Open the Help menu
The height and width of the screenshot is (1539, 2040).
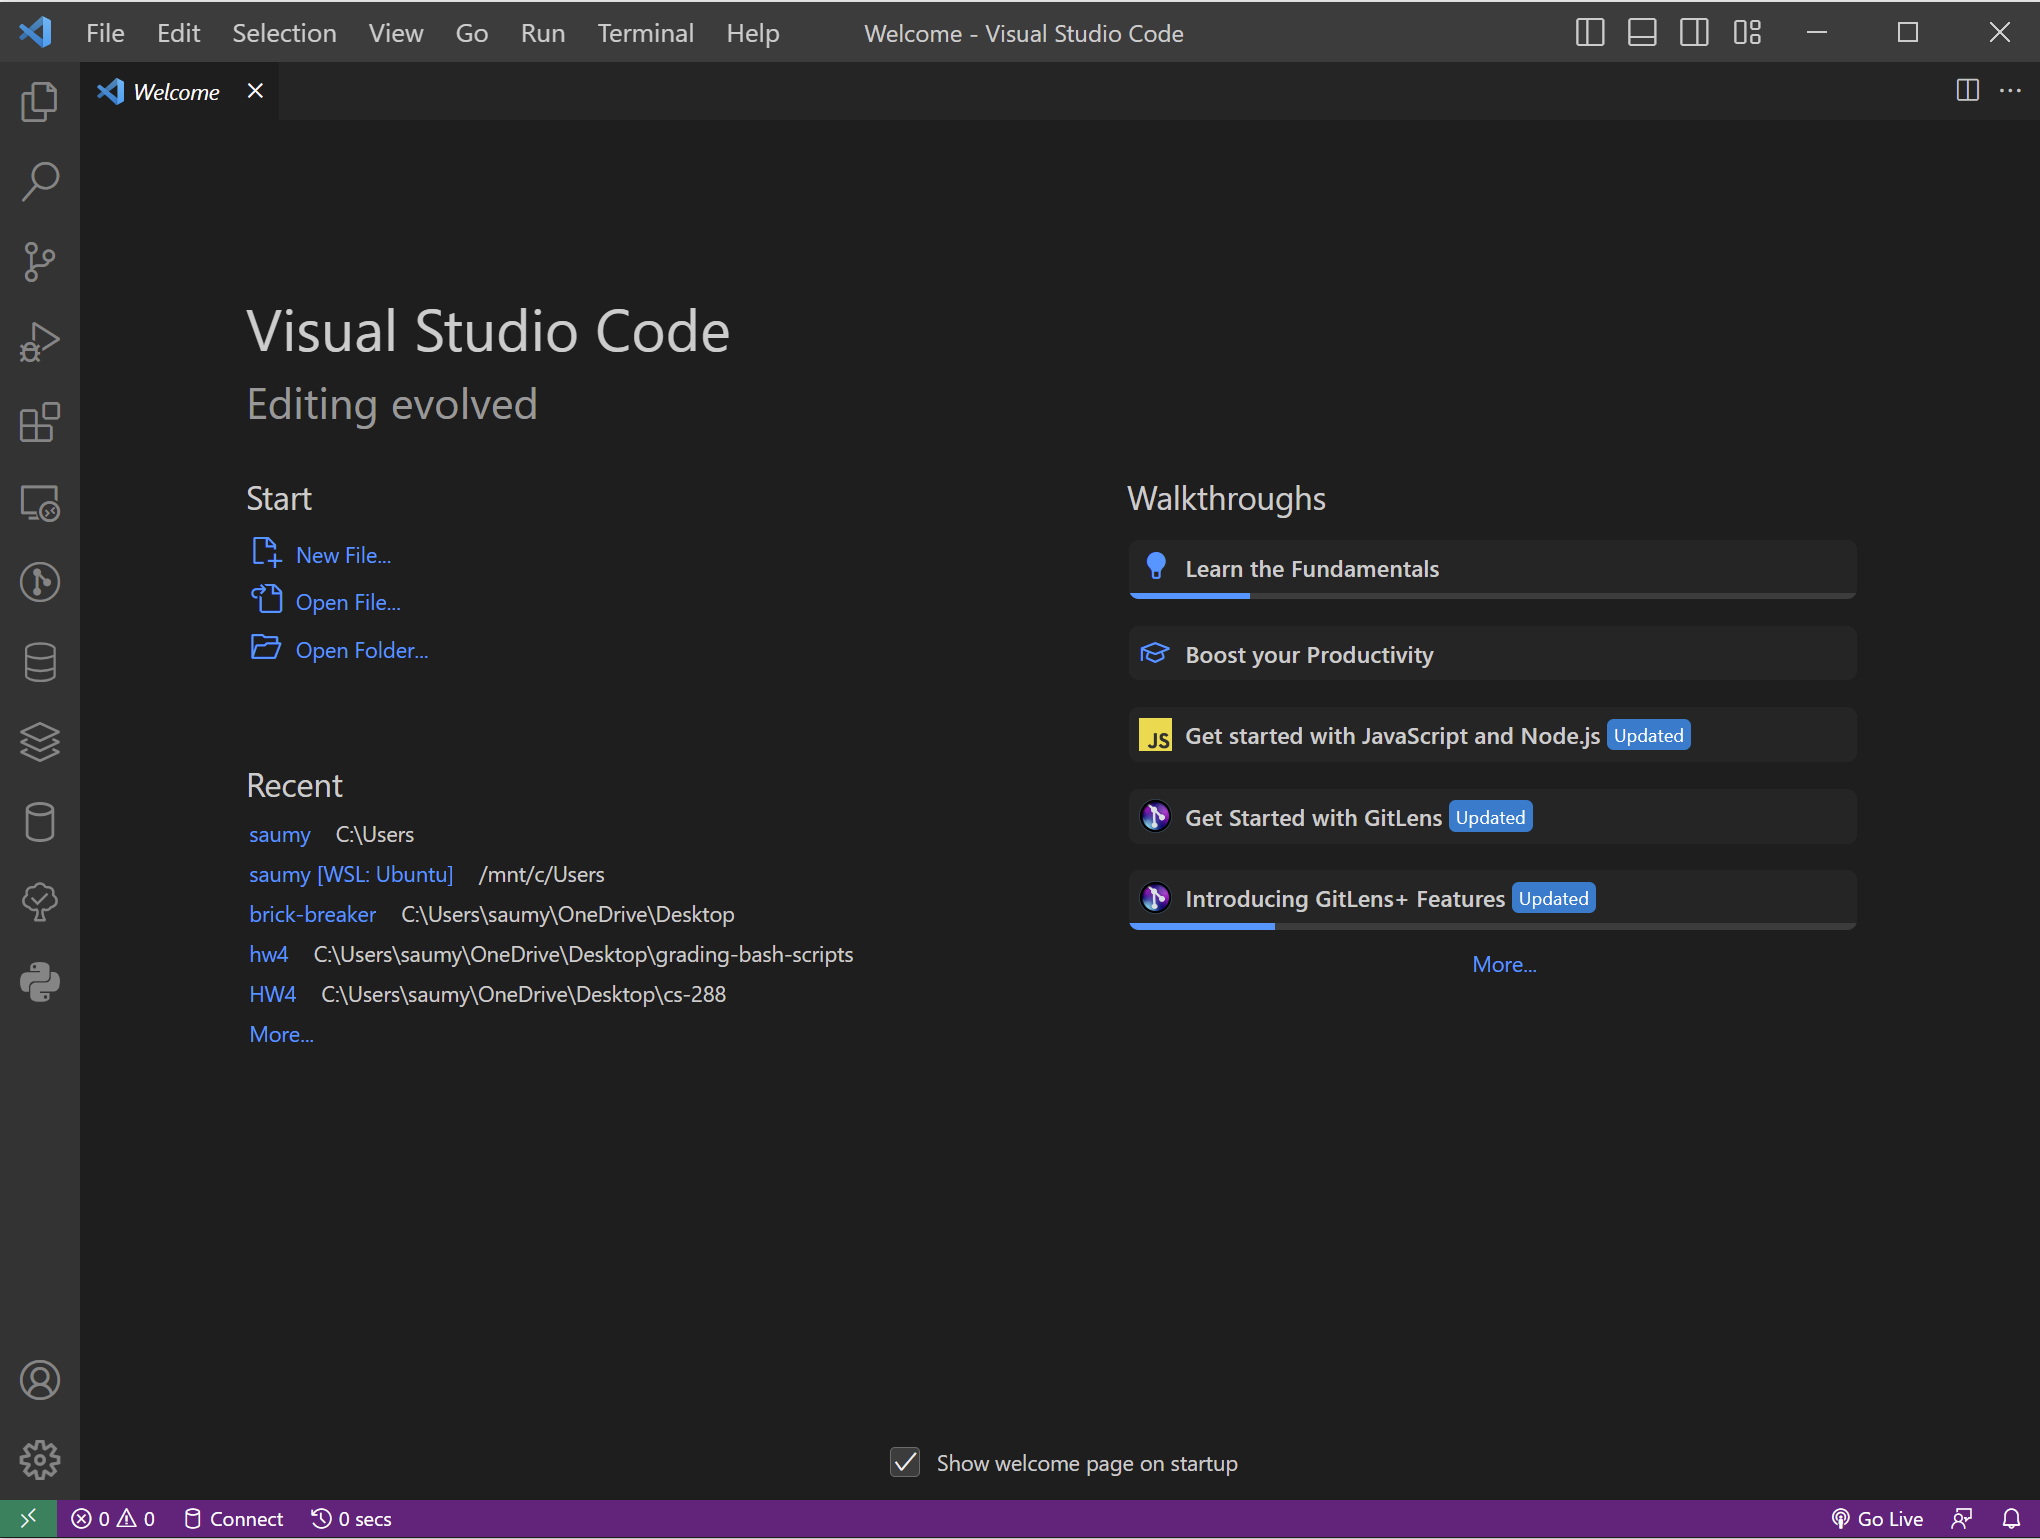pos(752,33)
